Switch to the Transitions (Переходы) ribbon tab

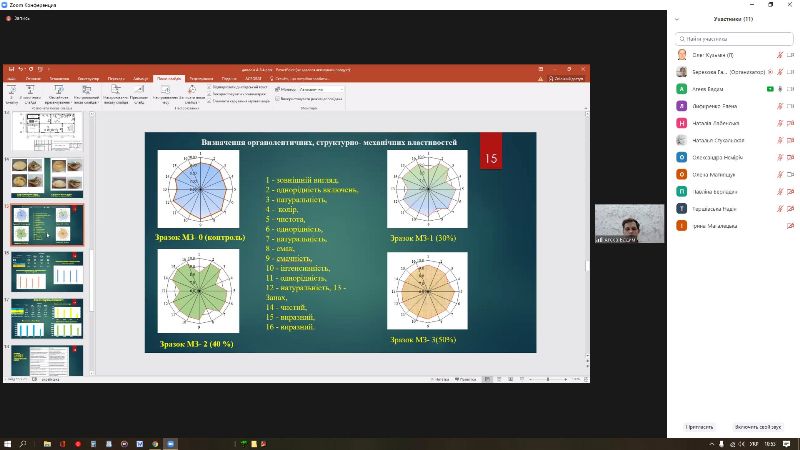[x=116, y=79]
